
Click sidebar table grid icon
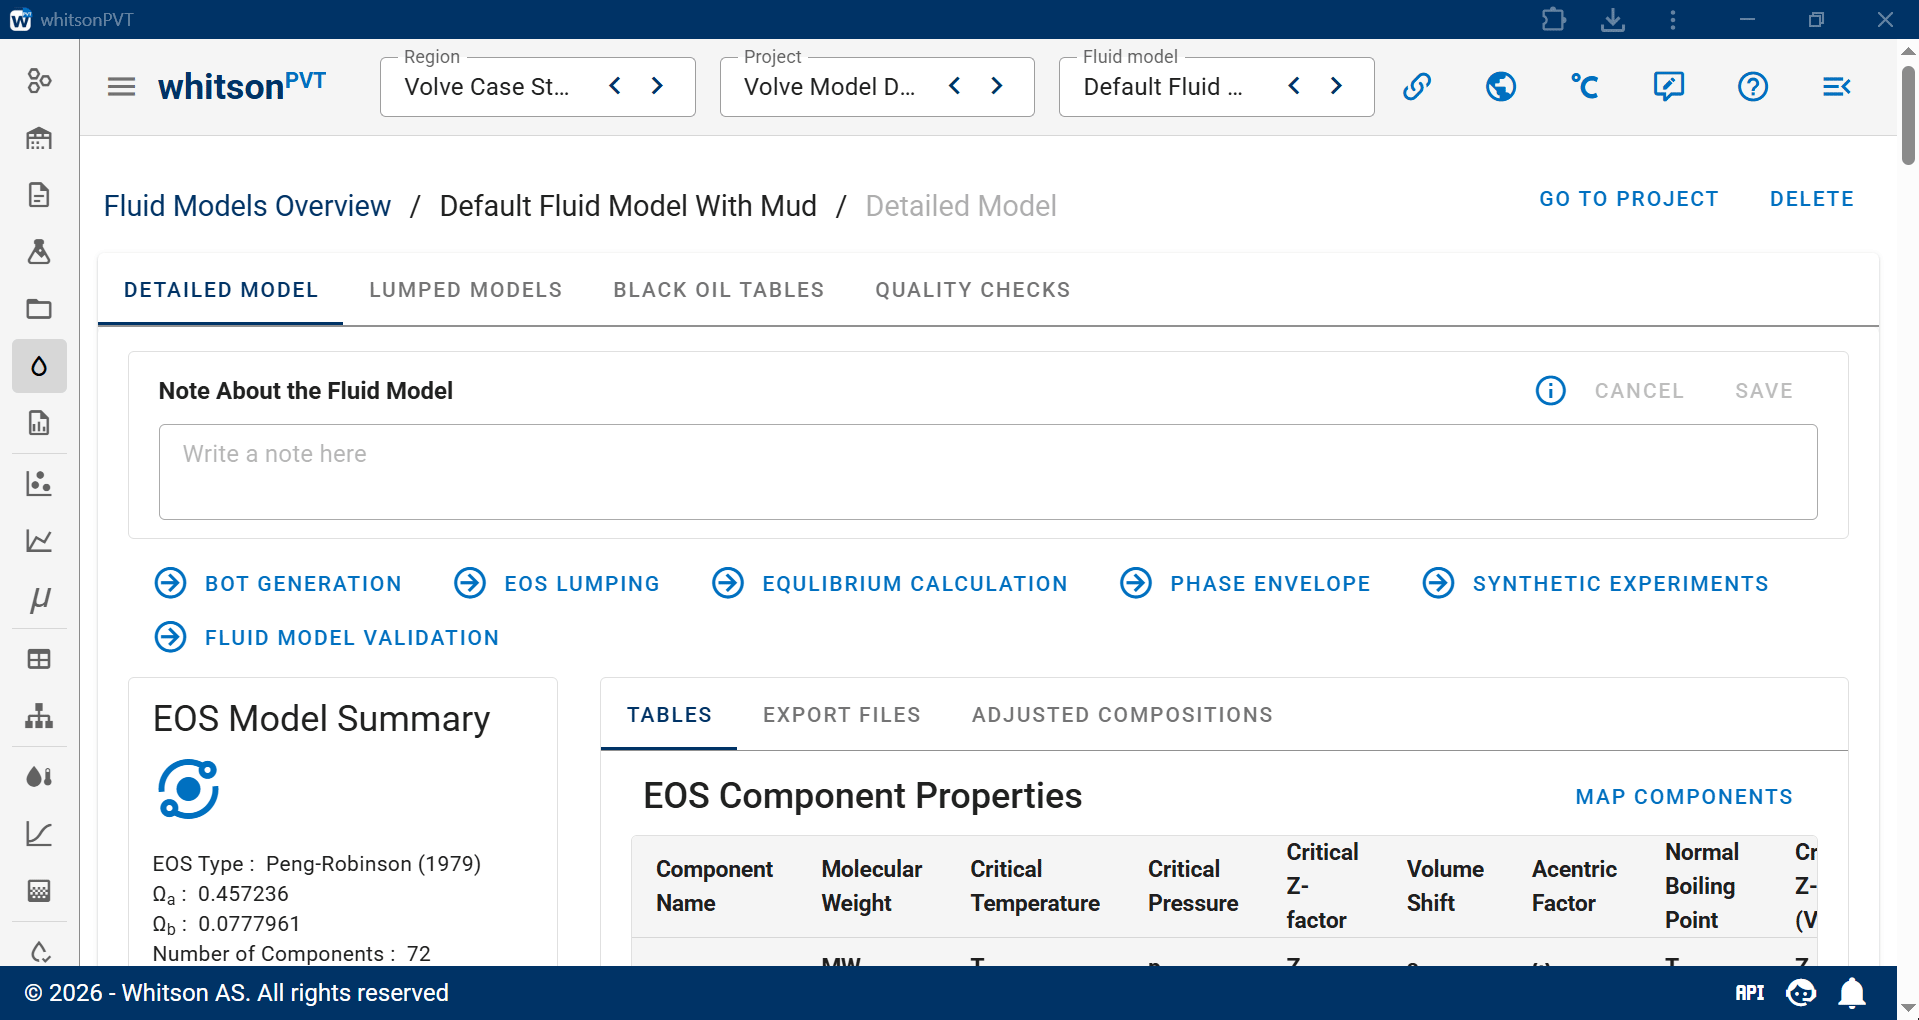[x=39, y=659]
